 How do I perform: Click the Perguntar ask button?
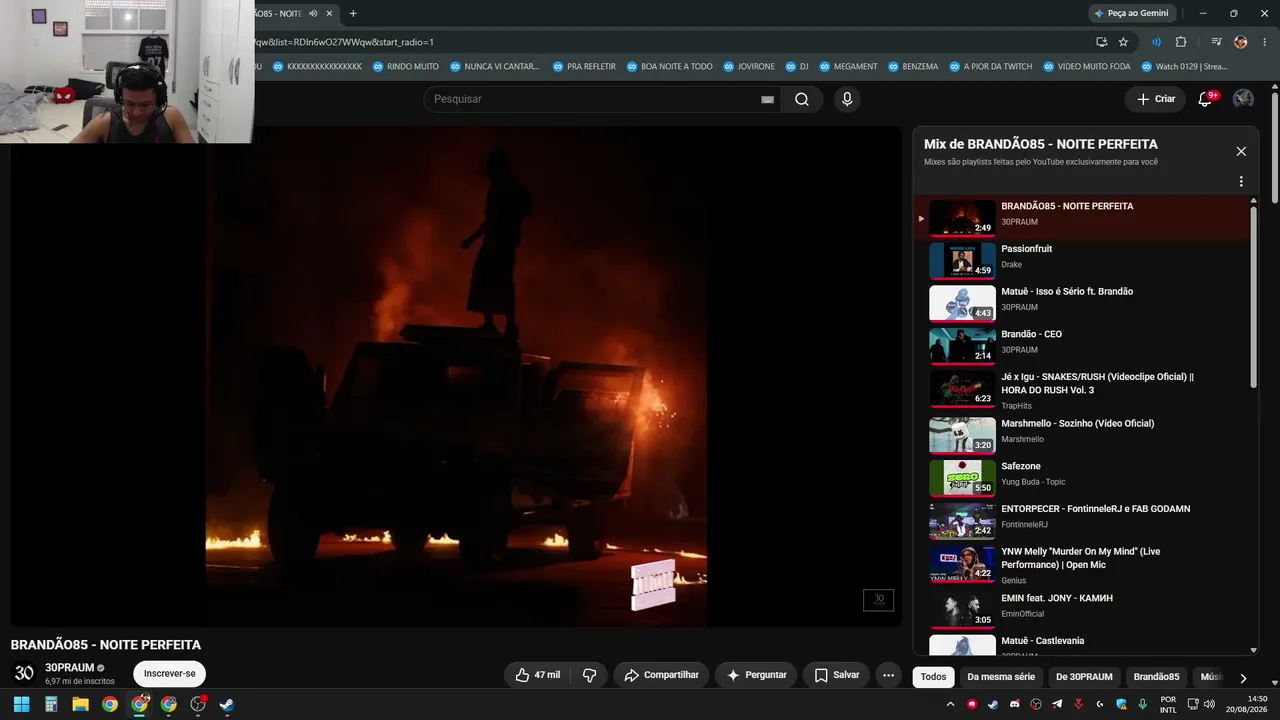click(756, 675)
